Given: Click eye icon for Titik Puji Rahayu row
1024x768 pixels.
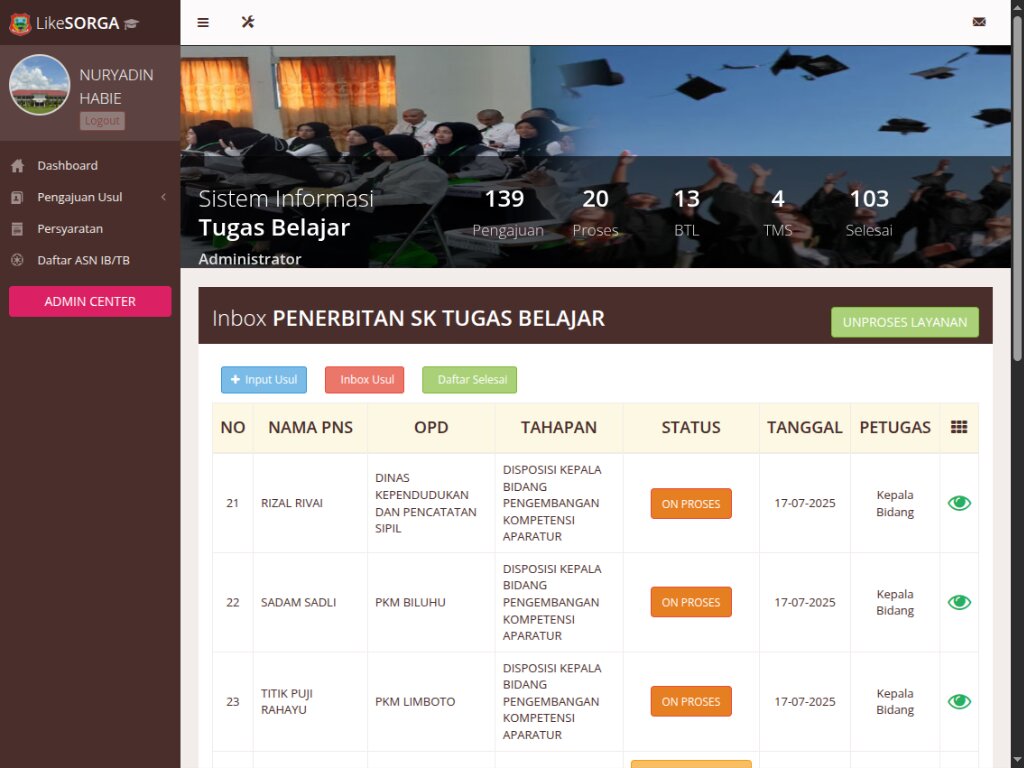Looking at the screenshot, I should [959, 701].
